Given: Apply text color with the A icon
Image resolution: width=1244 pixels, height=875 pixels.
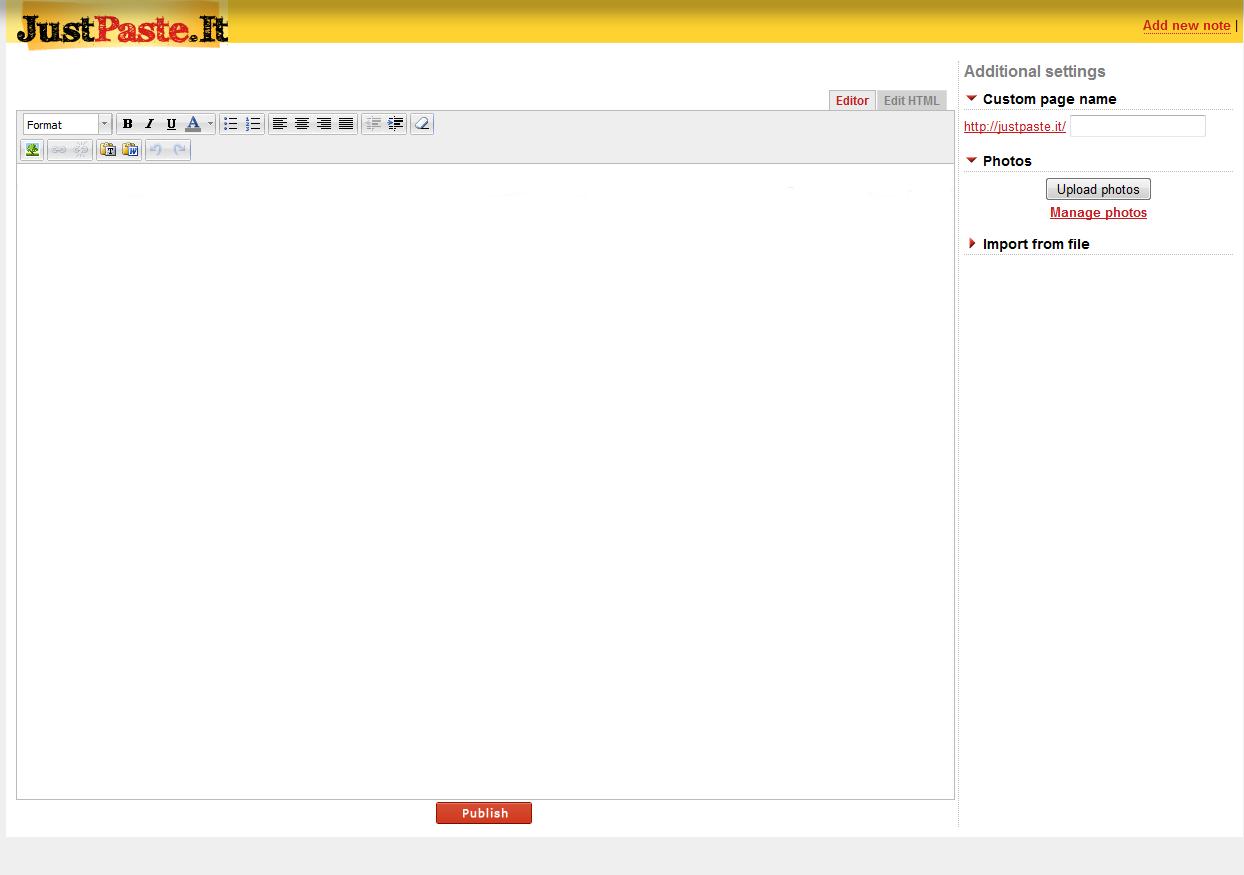Looking at the screenshot, I should pos(193,123).
